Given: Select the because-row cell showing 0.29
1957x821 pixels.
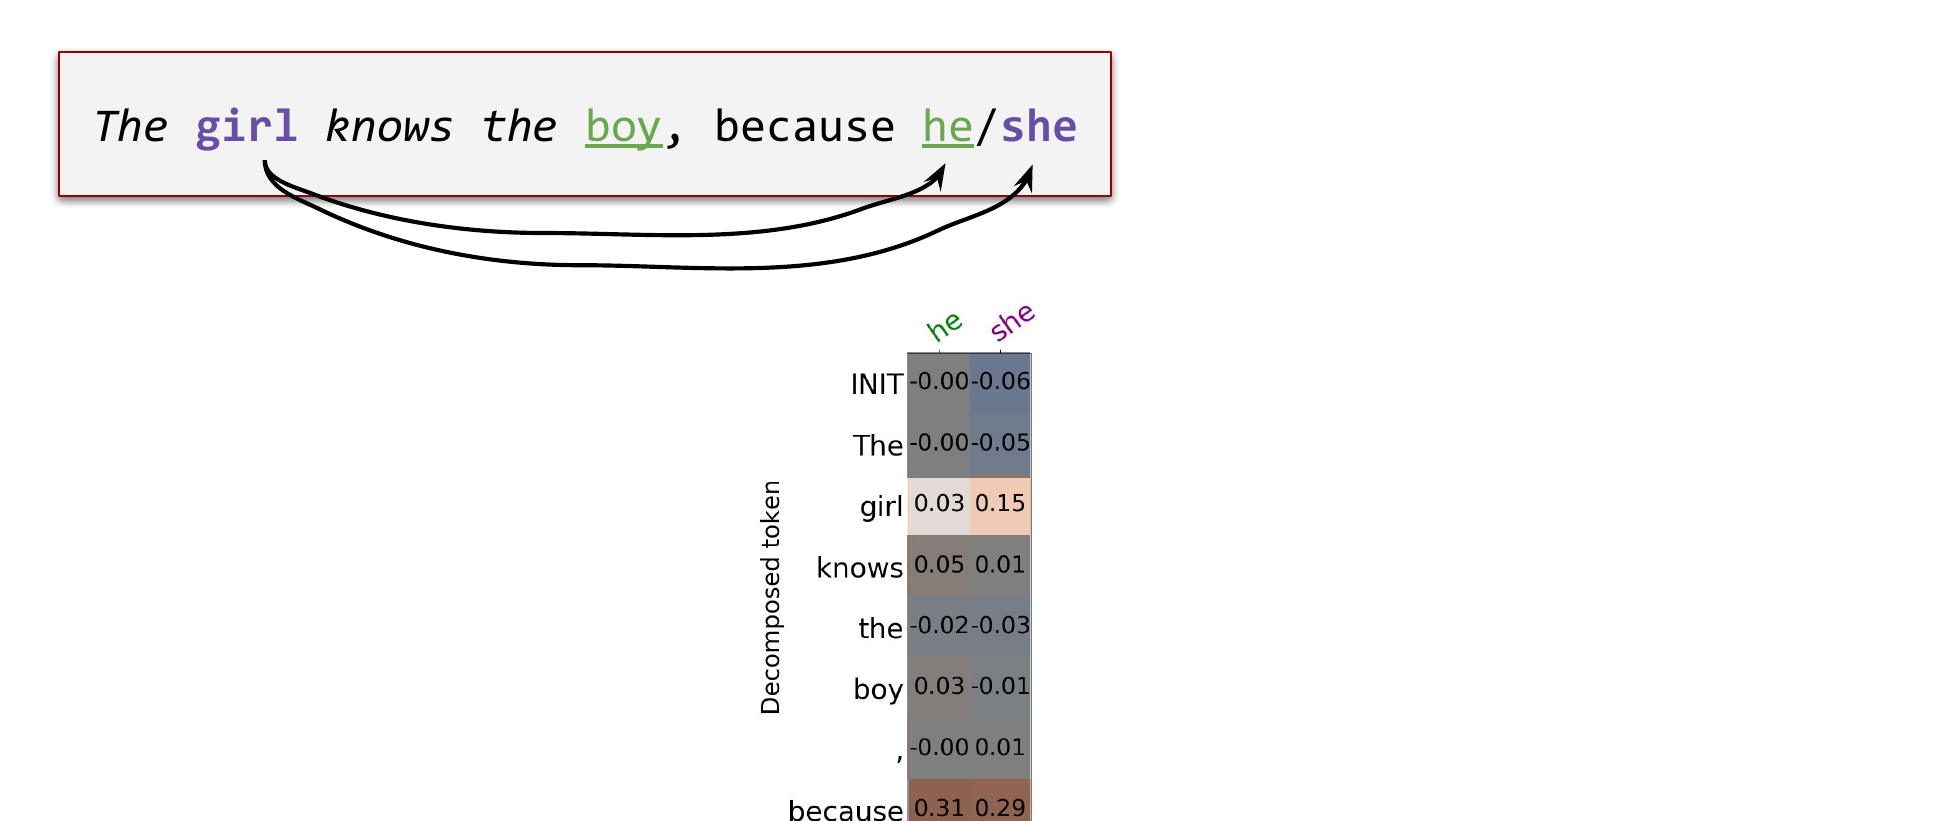Looking at the screenshot, I should (1000, 806).
